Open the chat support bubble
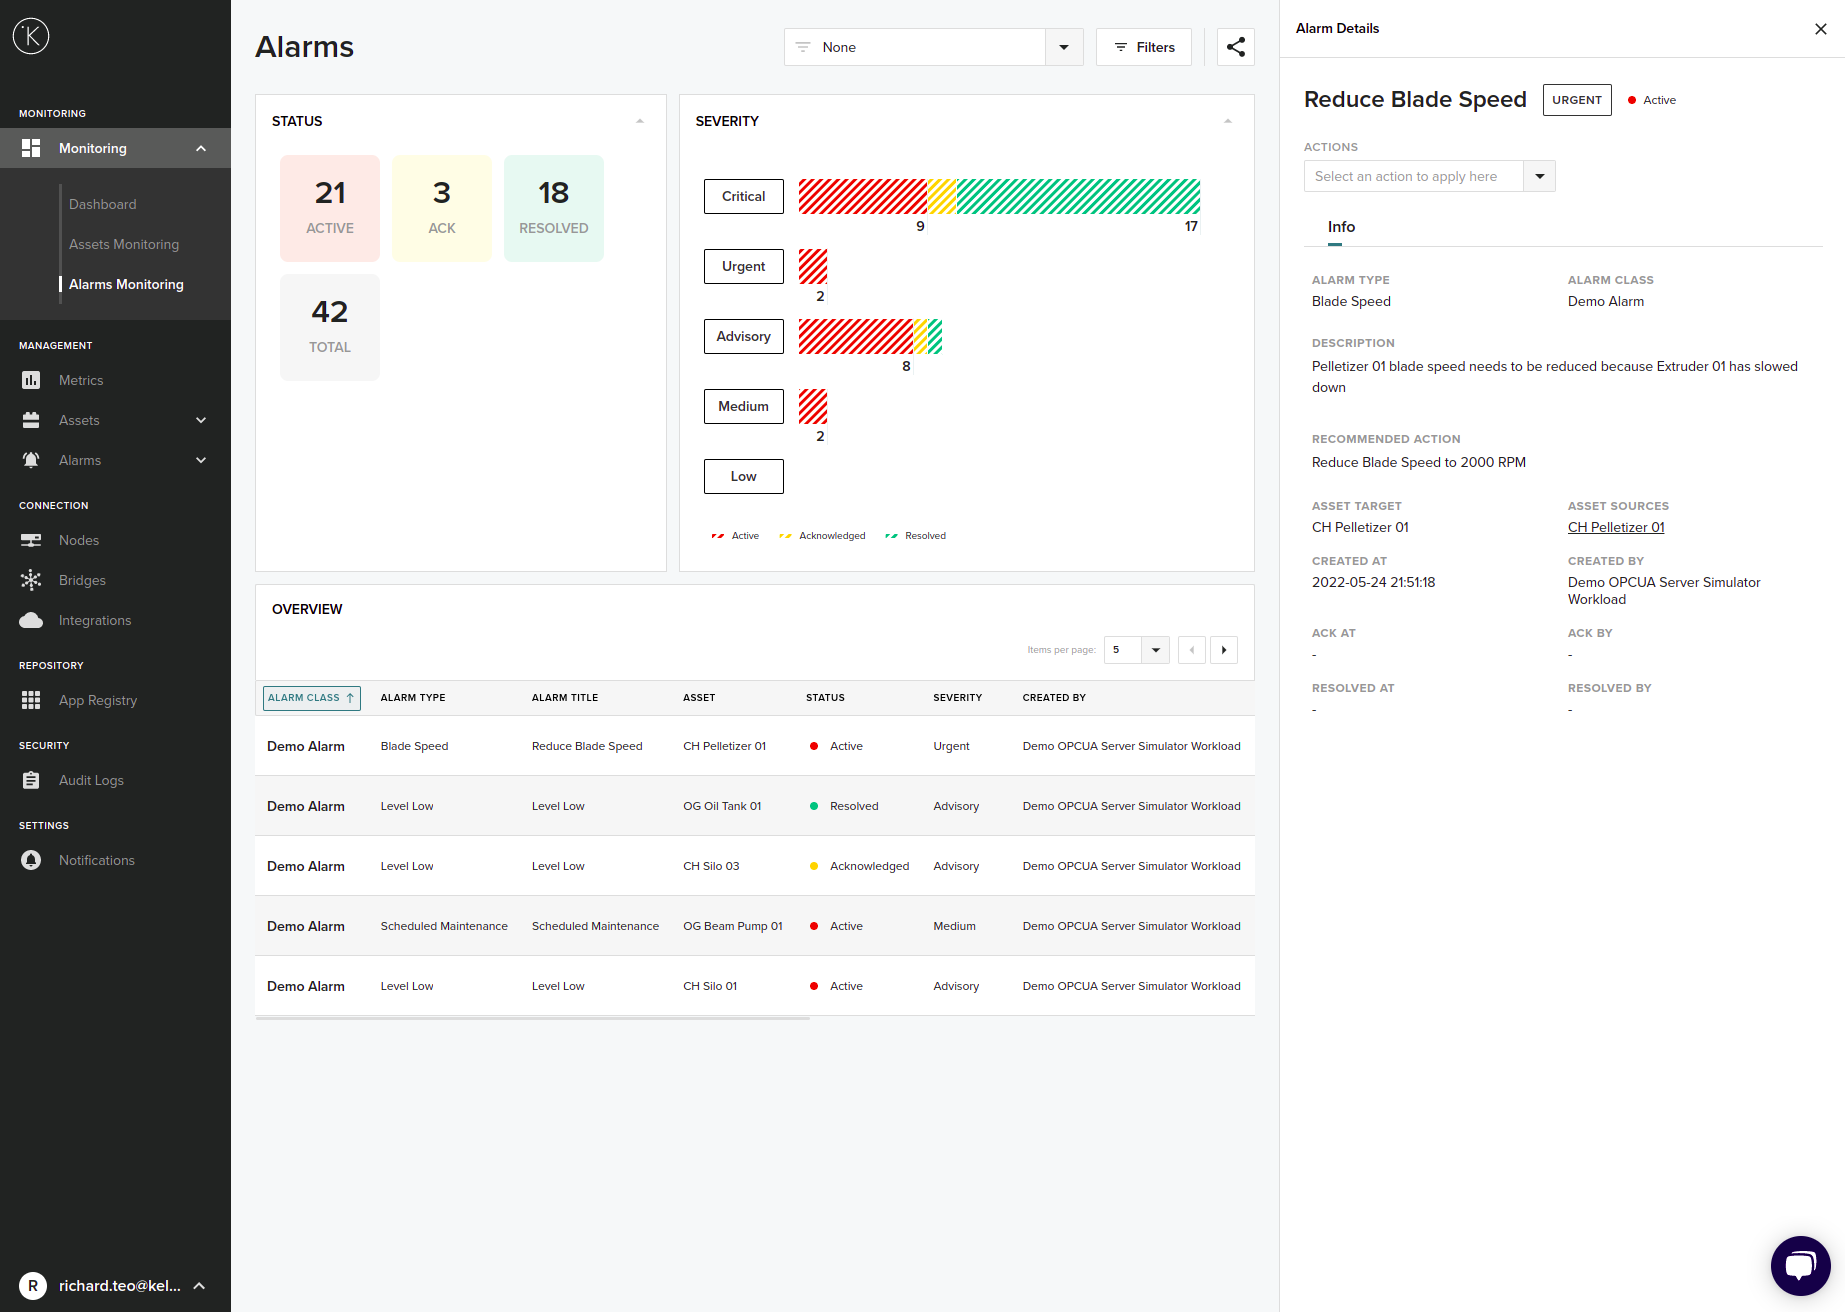Viewport: 1845px width, 1312px height. click(1800, 1265)
